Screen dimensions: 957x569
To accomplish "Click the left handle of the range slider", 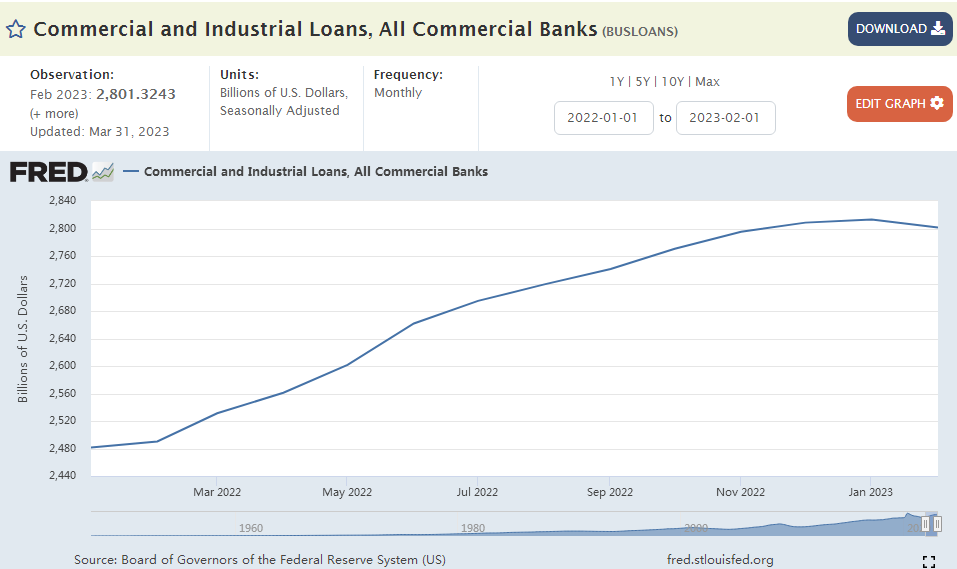I will [x=926, y=523].
